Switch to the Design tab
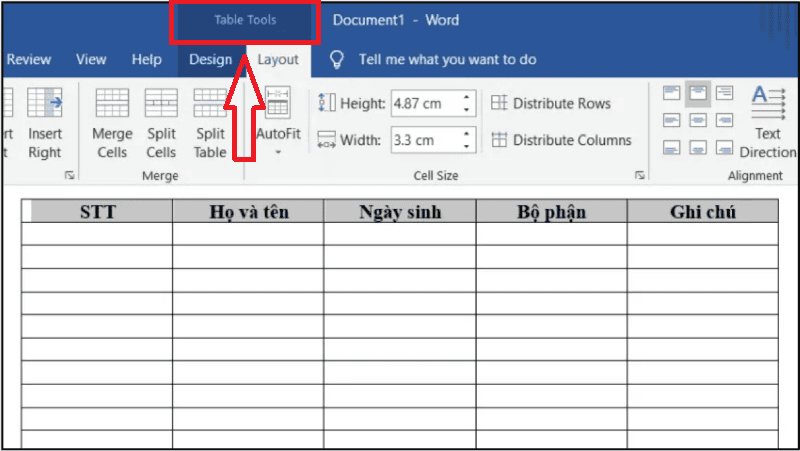Screen dimensions: 800x451 point(210,60)
